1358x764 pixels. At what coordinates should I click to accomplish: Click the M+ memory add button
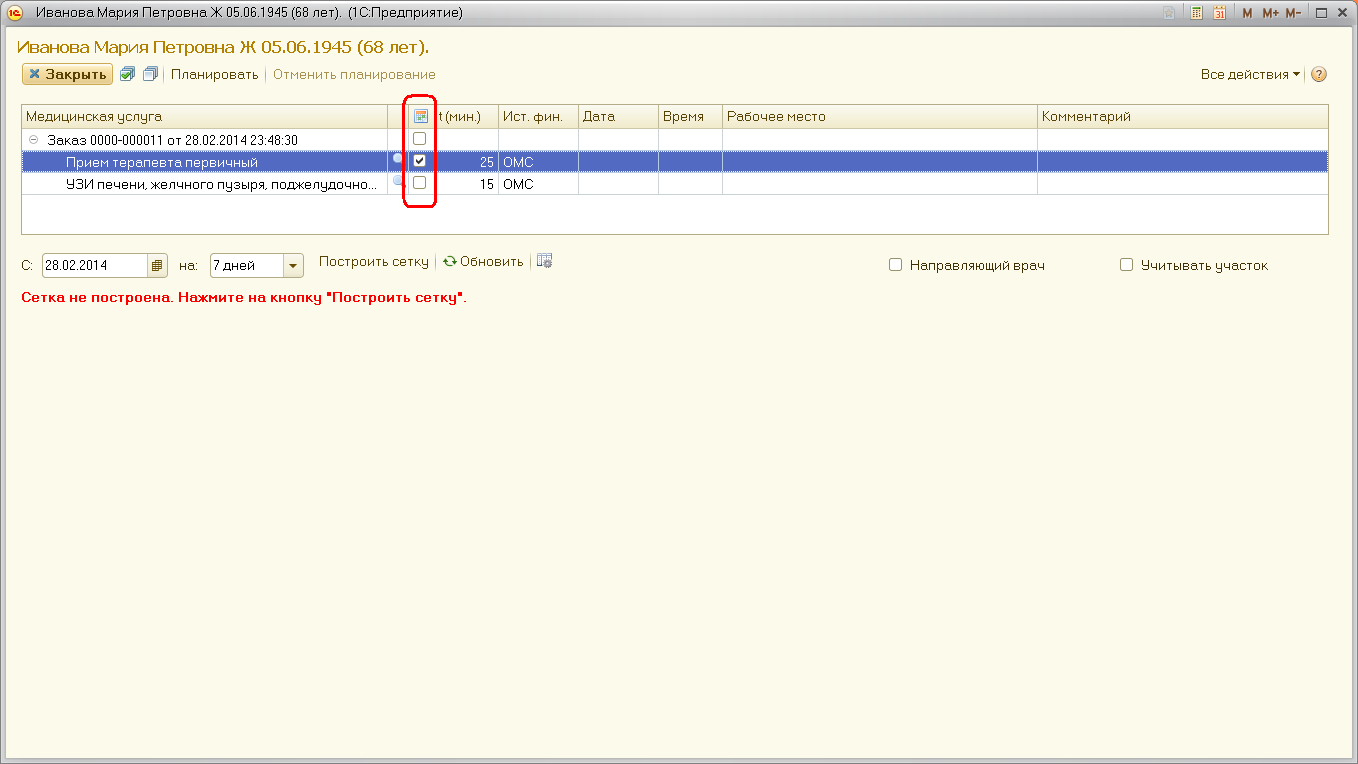1270,13
